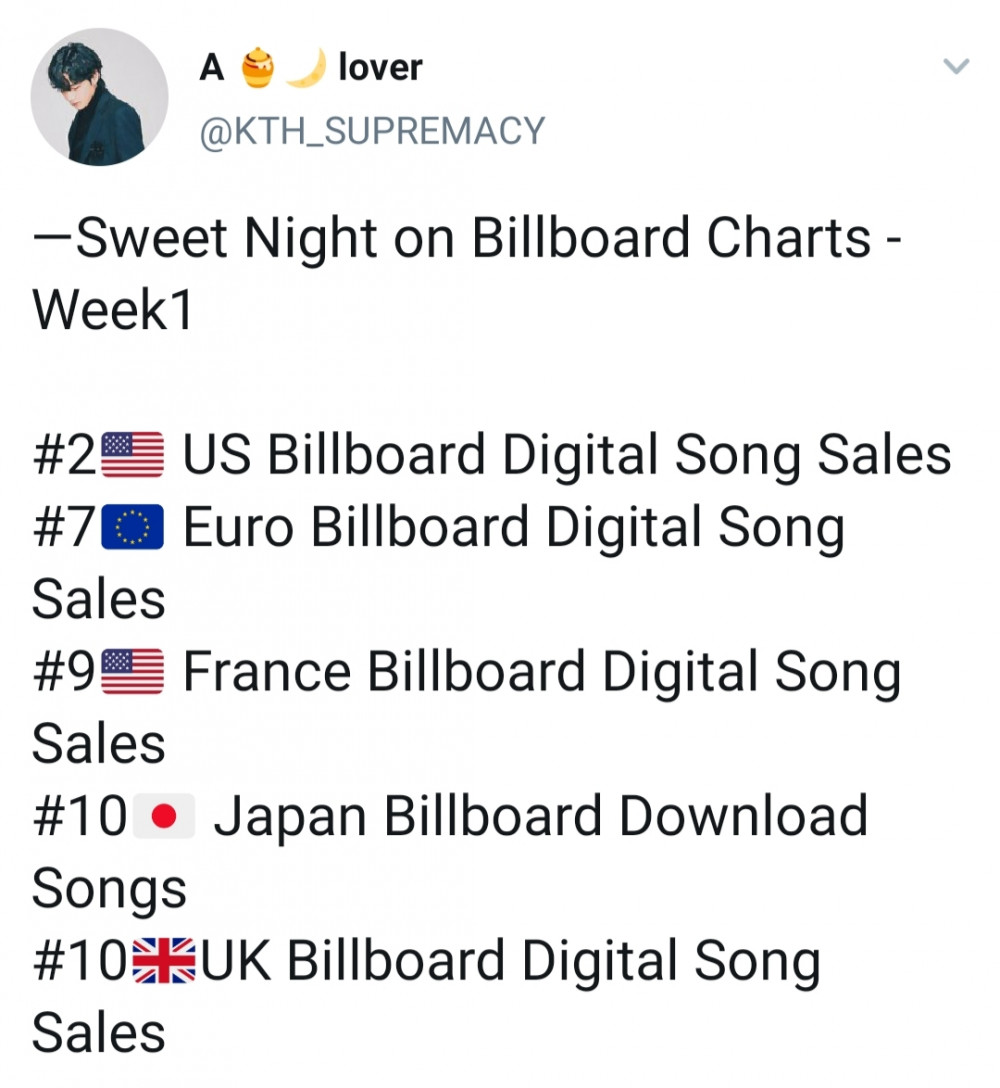The image size is (1000, 1088).
Task: Click the Japan flag emoji
Action: click(164, 816)
